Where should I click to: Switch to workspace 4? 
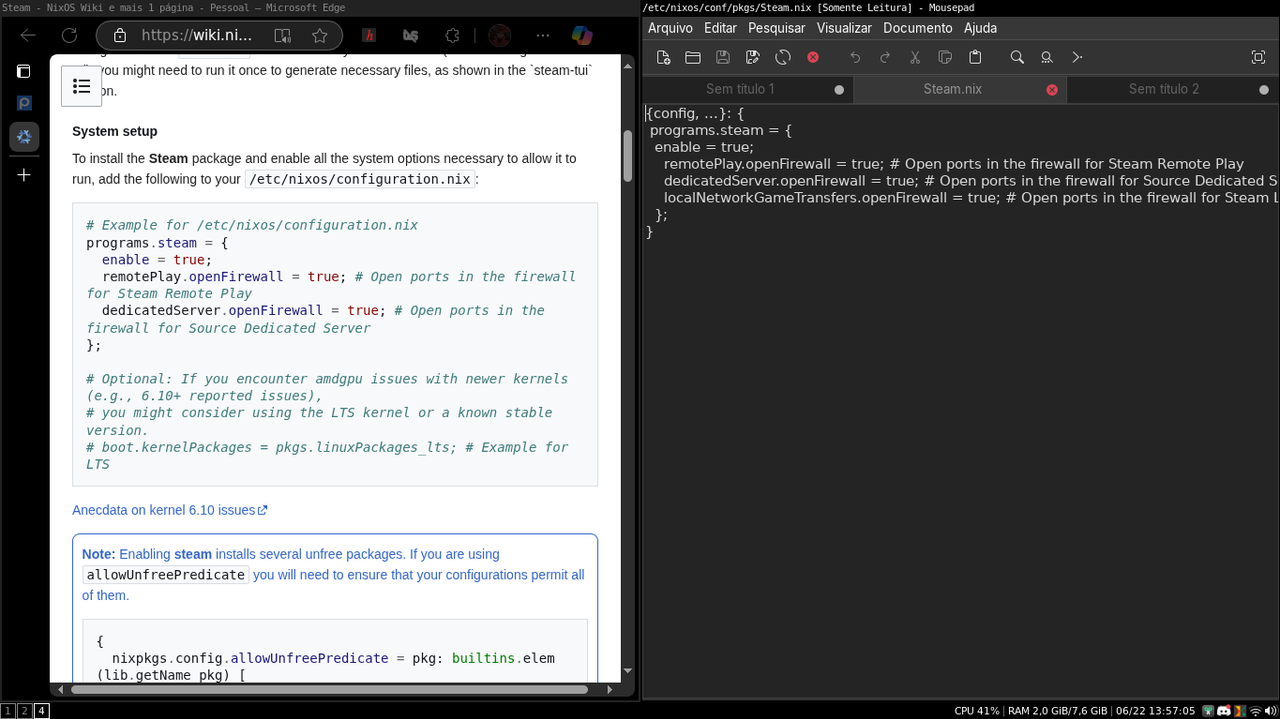pos(41,711)
